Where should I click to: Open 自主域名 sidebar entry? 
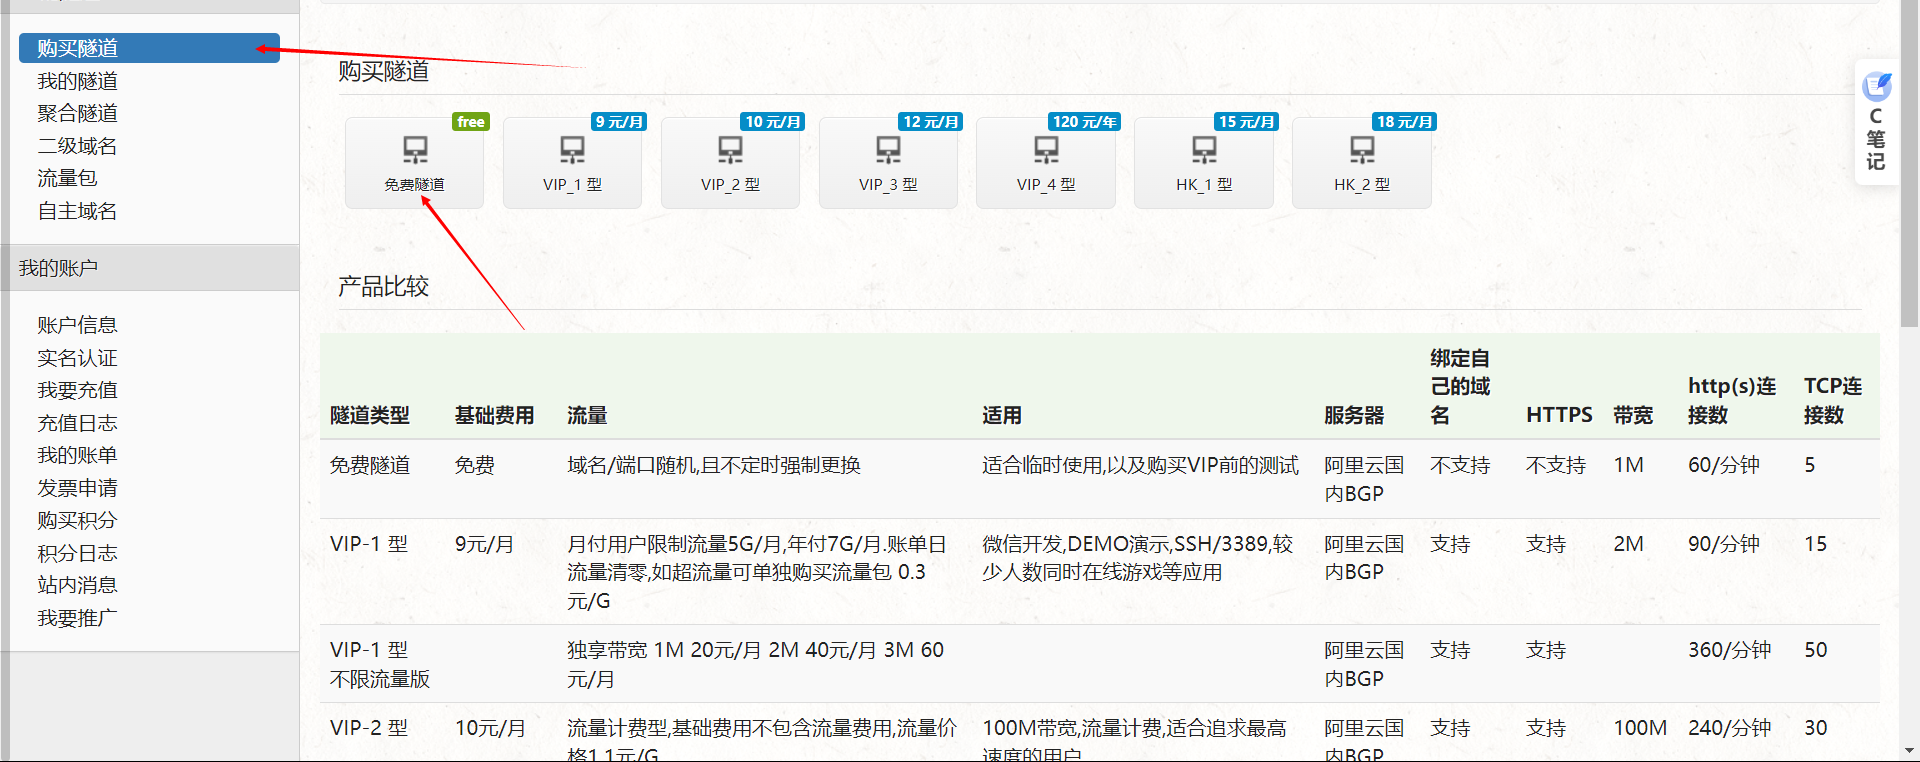[x=78, y=211]
